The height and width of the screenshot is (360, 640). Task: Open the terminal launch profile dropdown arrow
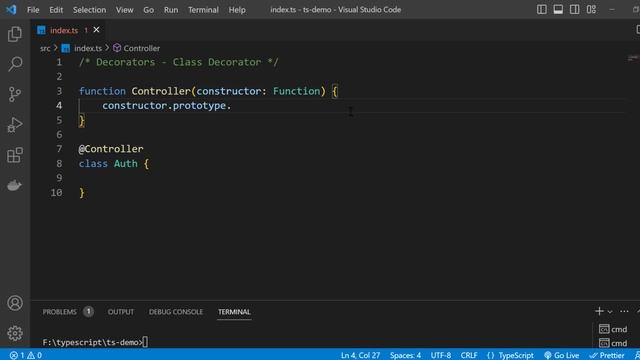tap(610, 312)
